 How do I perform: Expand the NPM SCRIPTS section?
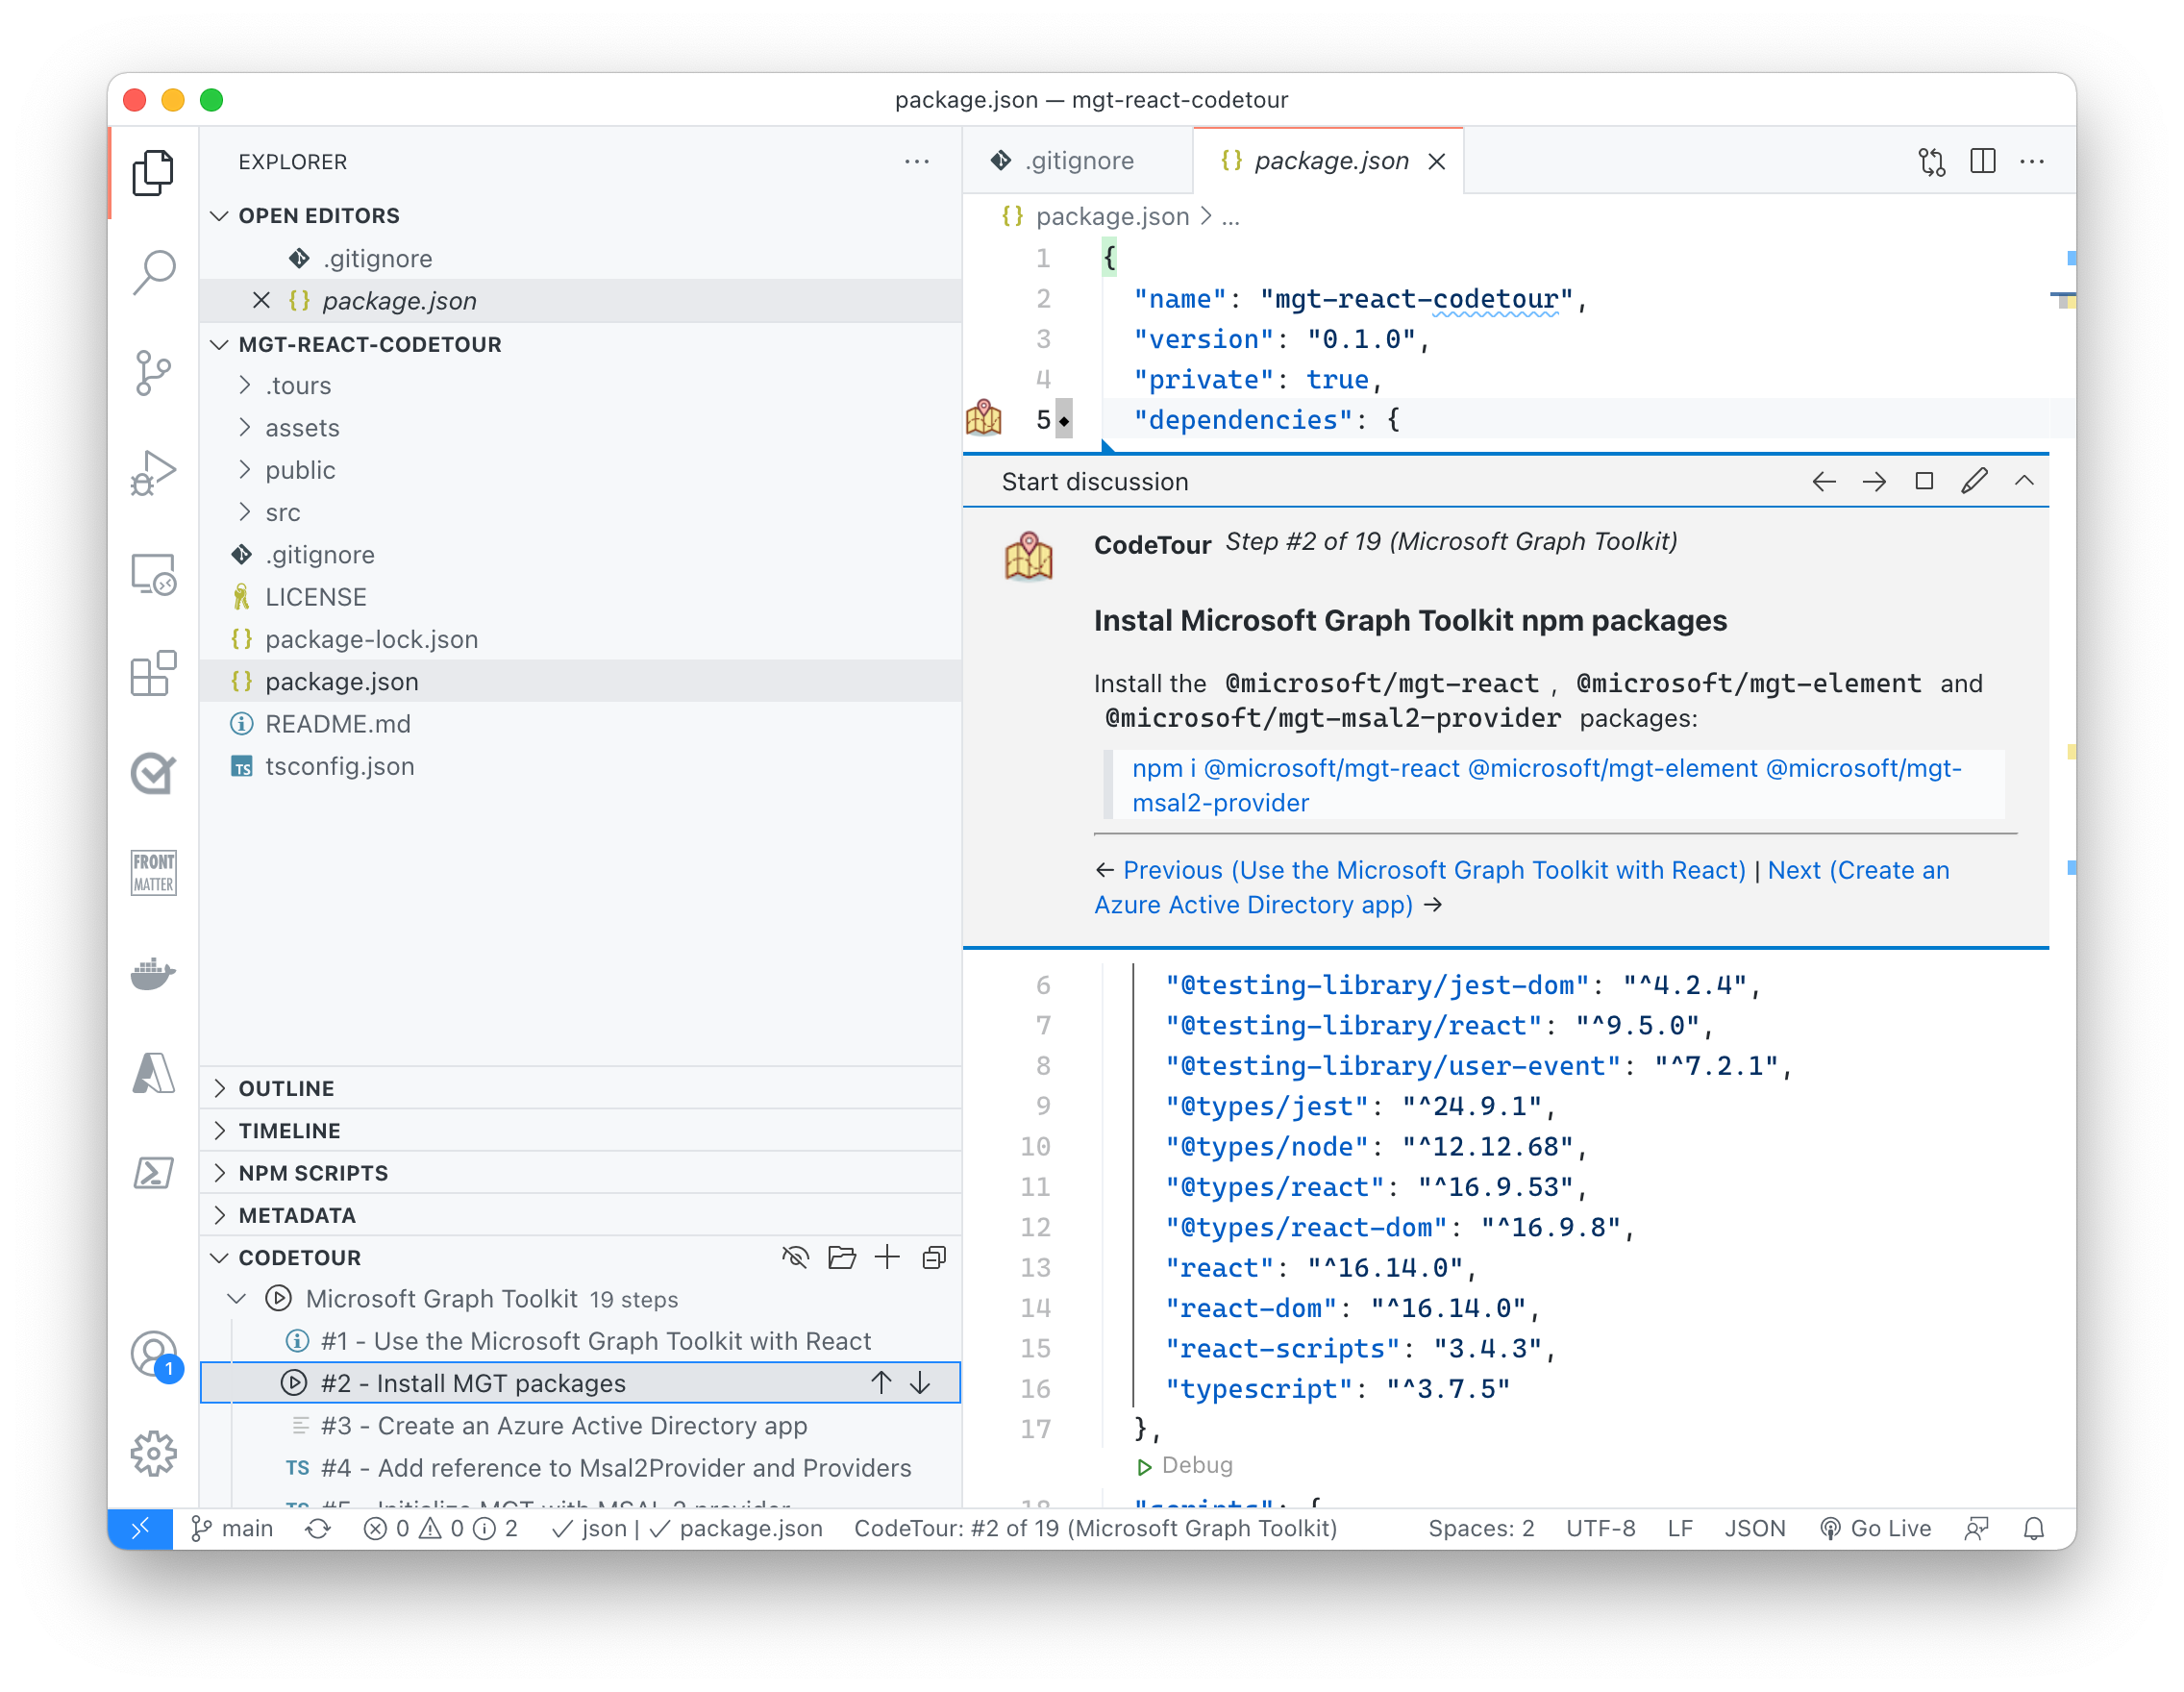313,1172
